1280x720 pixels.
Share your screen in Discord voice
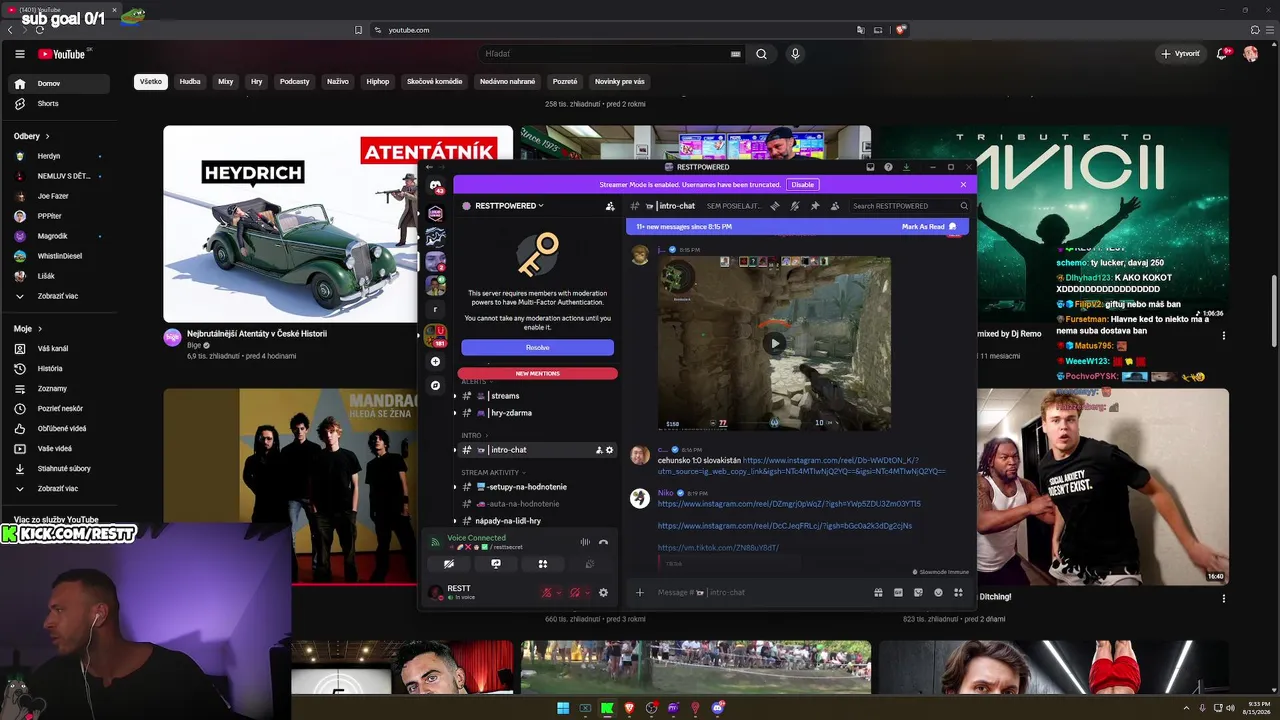click(496, 564)
